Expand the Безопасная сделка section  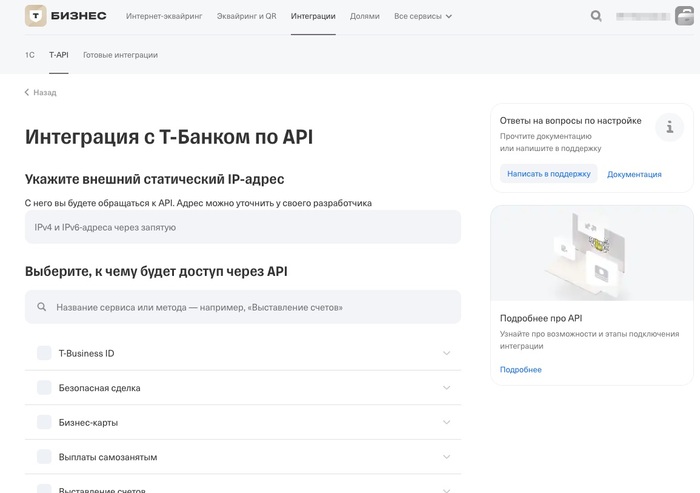[446, 388]
